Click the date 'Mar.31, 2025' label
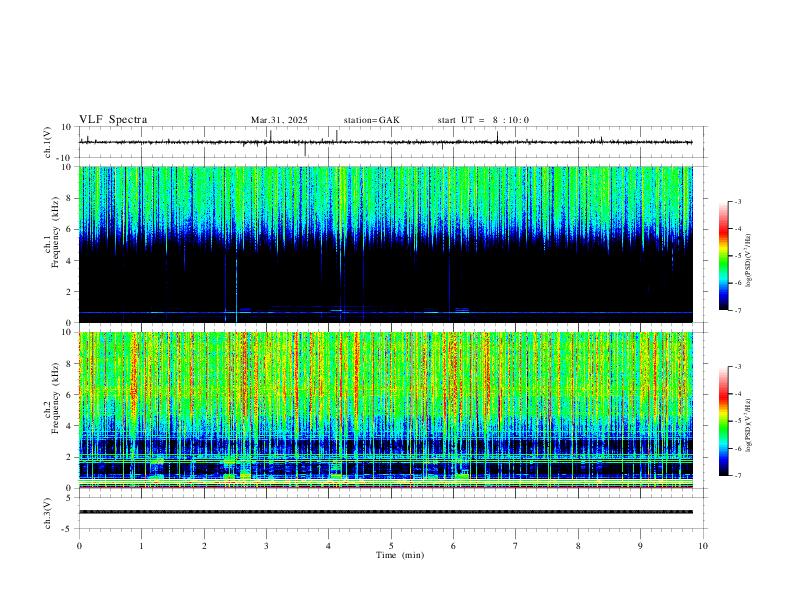This screenshot has width=792, height=612. pos(279,120)
